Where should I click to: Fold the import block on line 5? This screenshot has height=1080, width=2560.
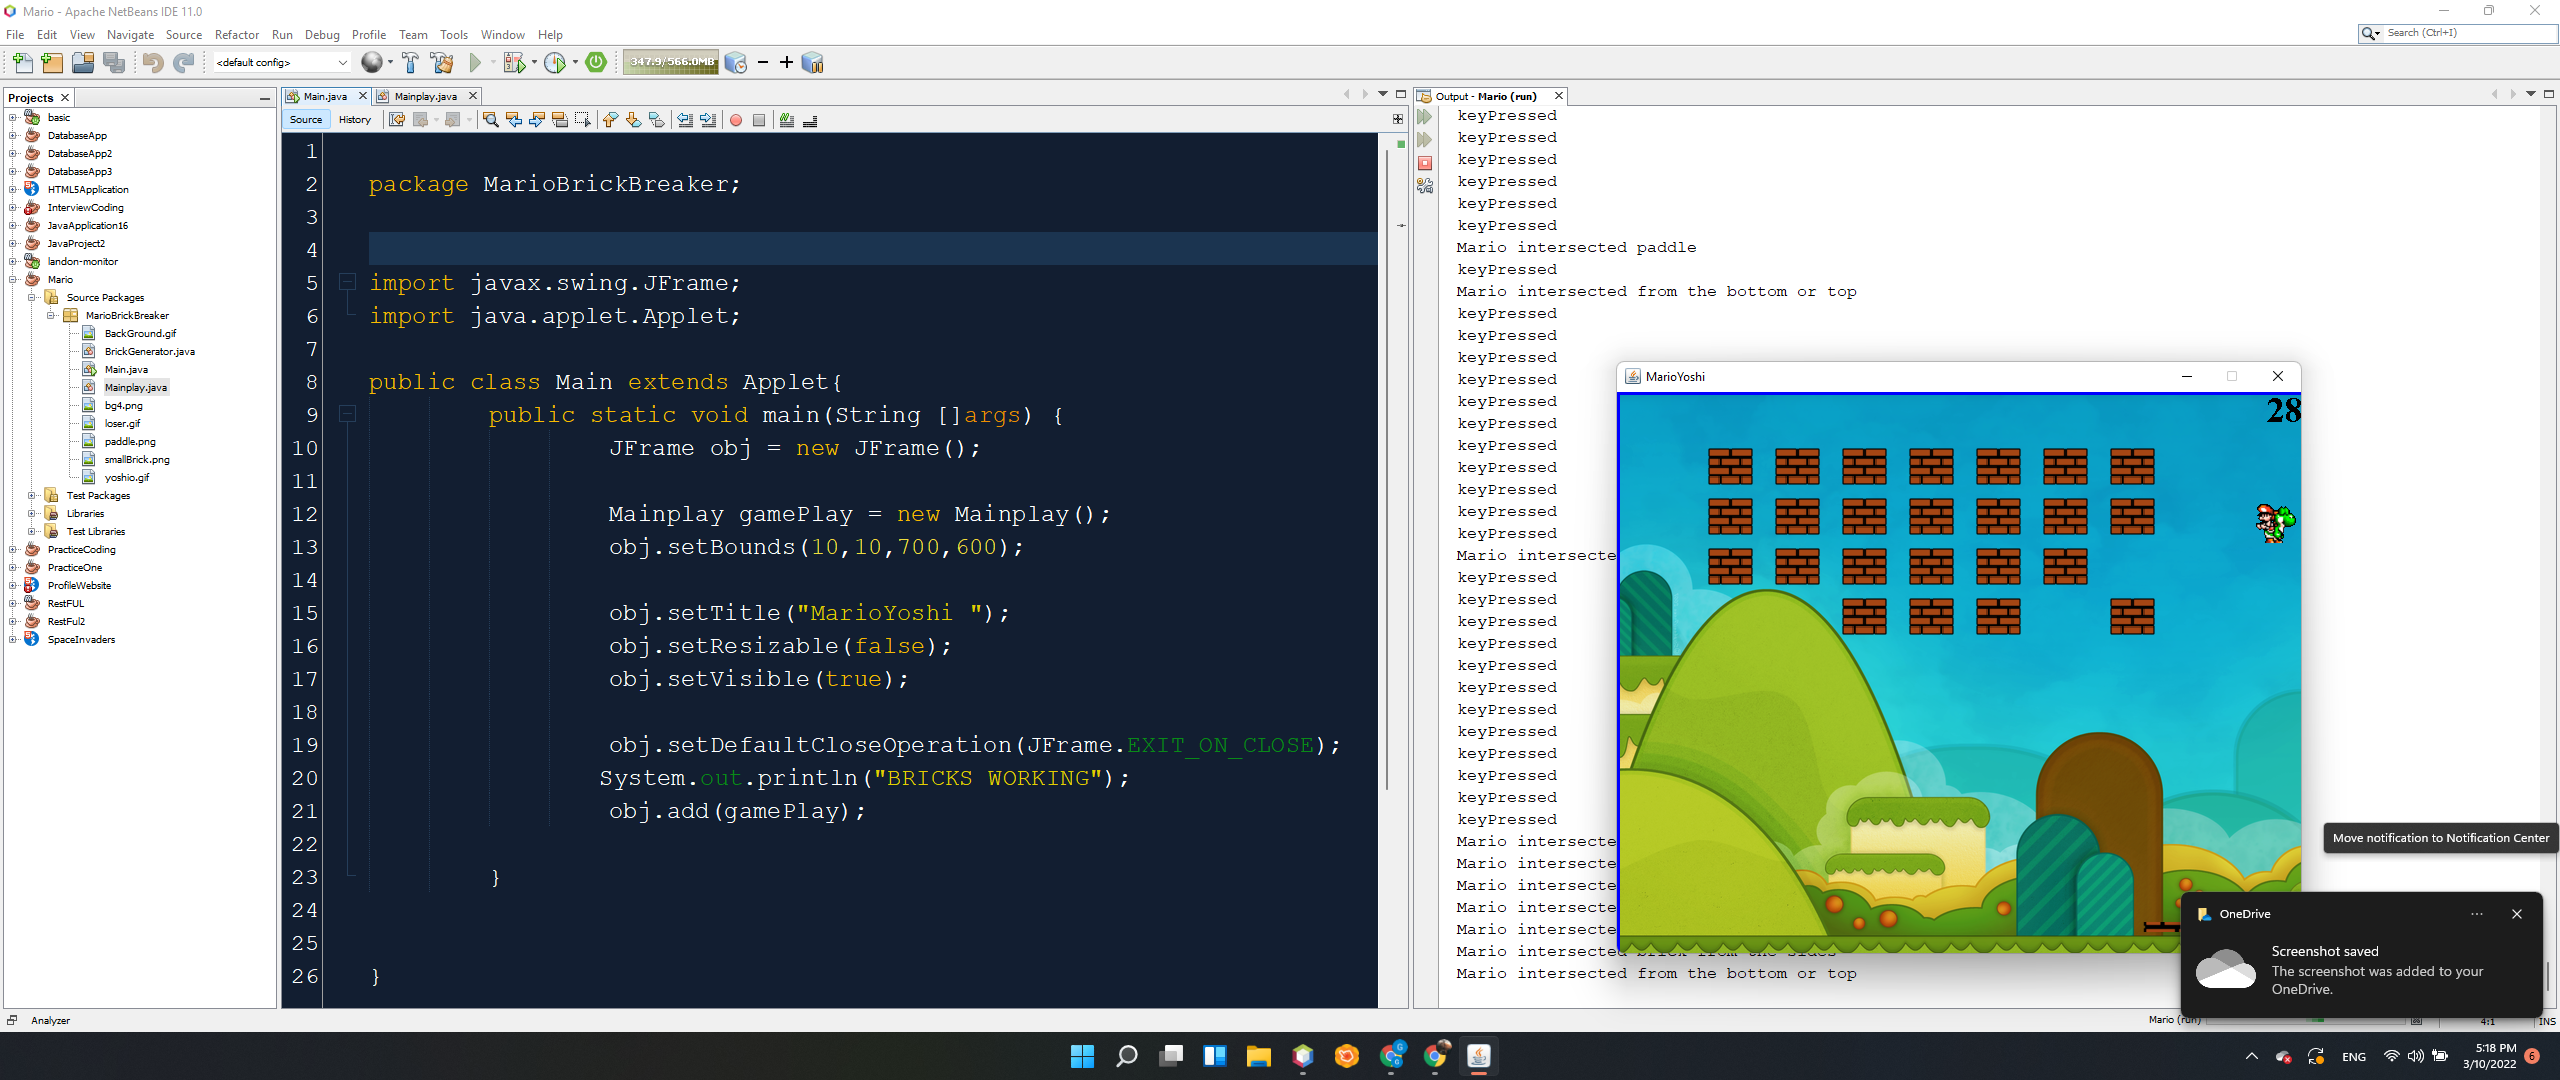click(348, 282)
